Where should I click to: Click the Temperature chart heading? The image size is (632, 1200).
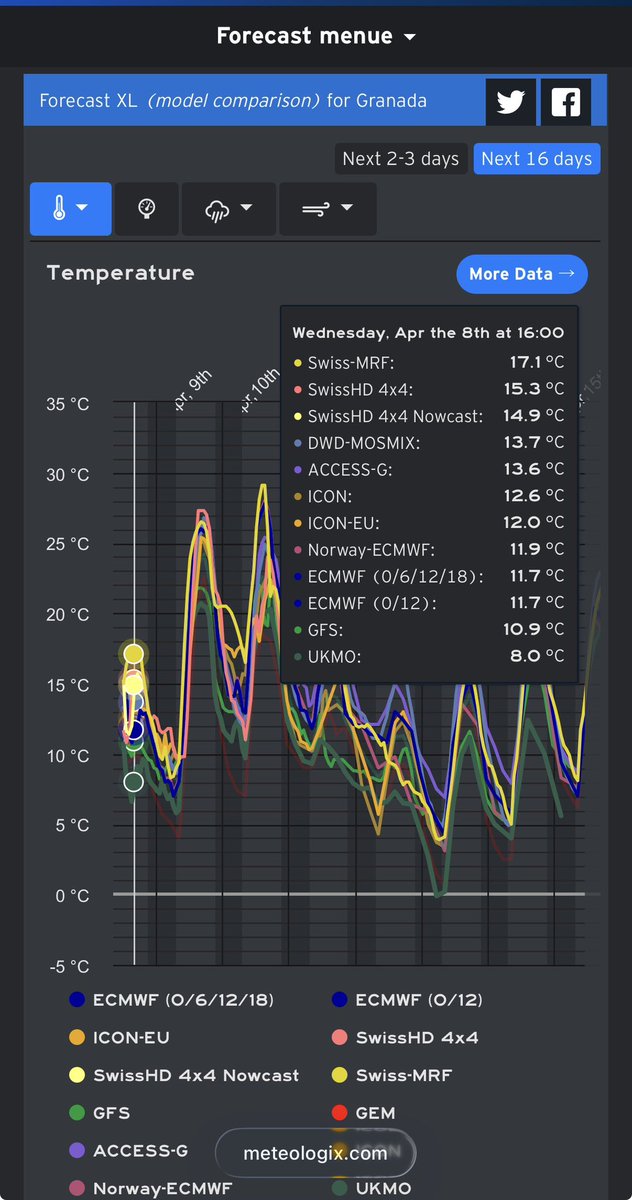(121, 273)
